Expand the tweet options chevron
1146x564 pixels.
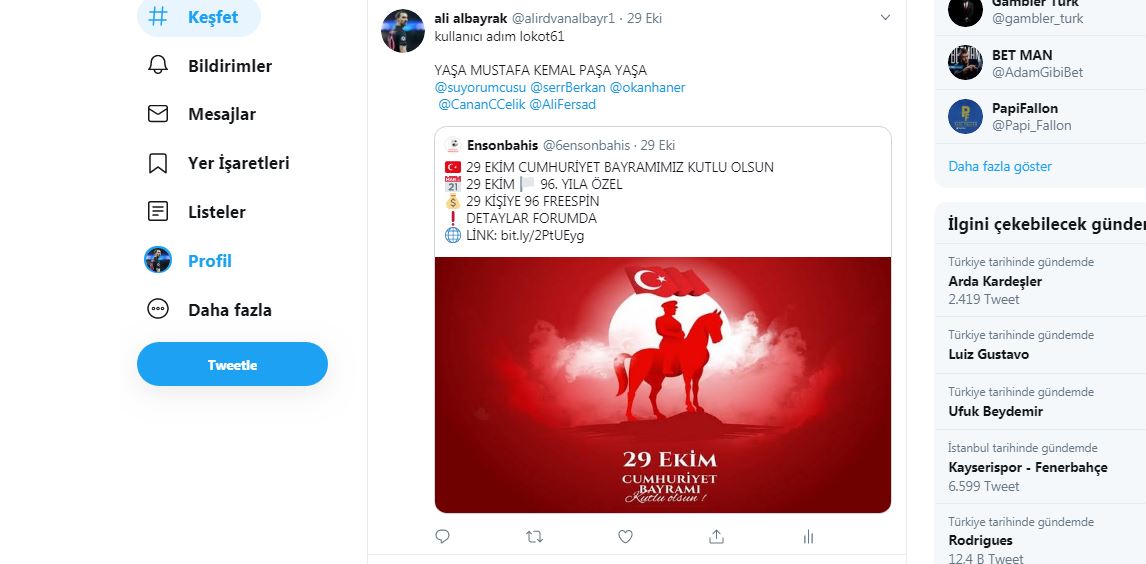(x=885, y=18)
